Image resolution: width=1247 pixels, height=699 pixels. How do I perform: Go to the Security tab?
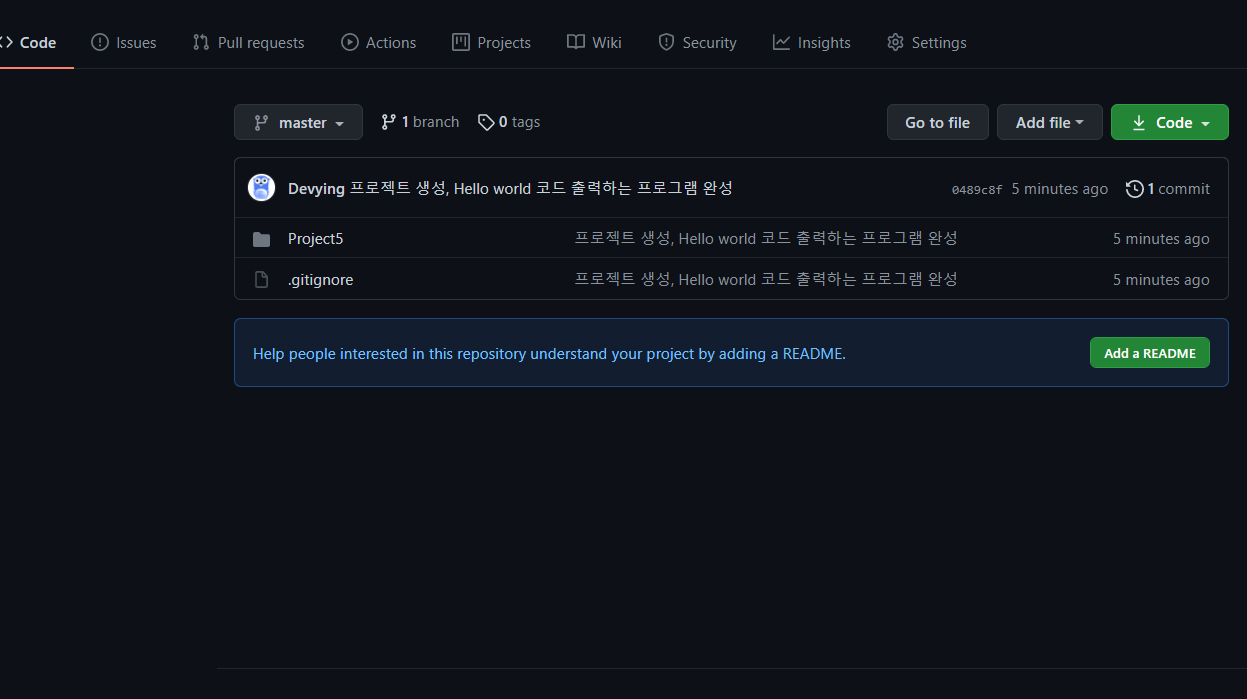tap(697, 43)
